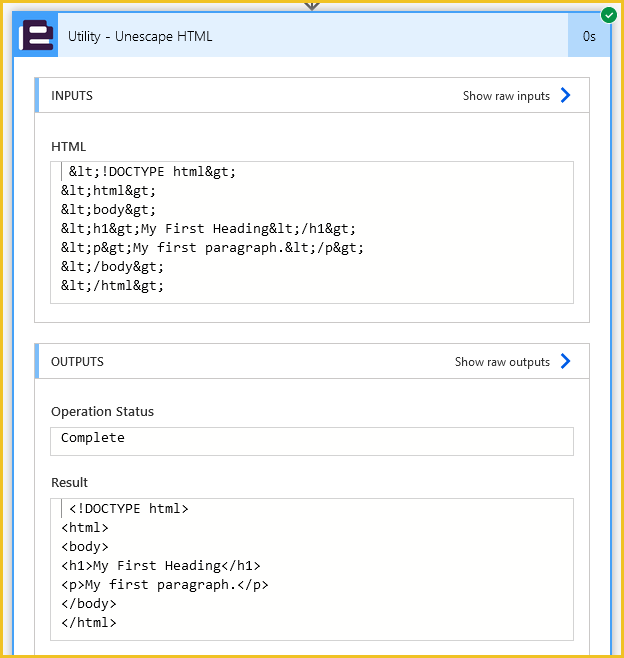The image size is (624, 658).
Task: Click the down arrow connector above the action
Action: coord(312,6)
